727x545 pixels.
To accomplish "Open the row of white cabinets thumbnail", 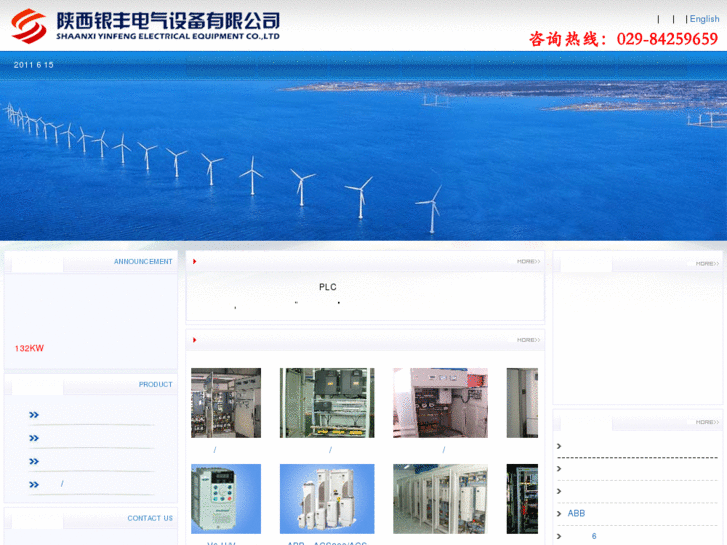I will pos(440,499).
